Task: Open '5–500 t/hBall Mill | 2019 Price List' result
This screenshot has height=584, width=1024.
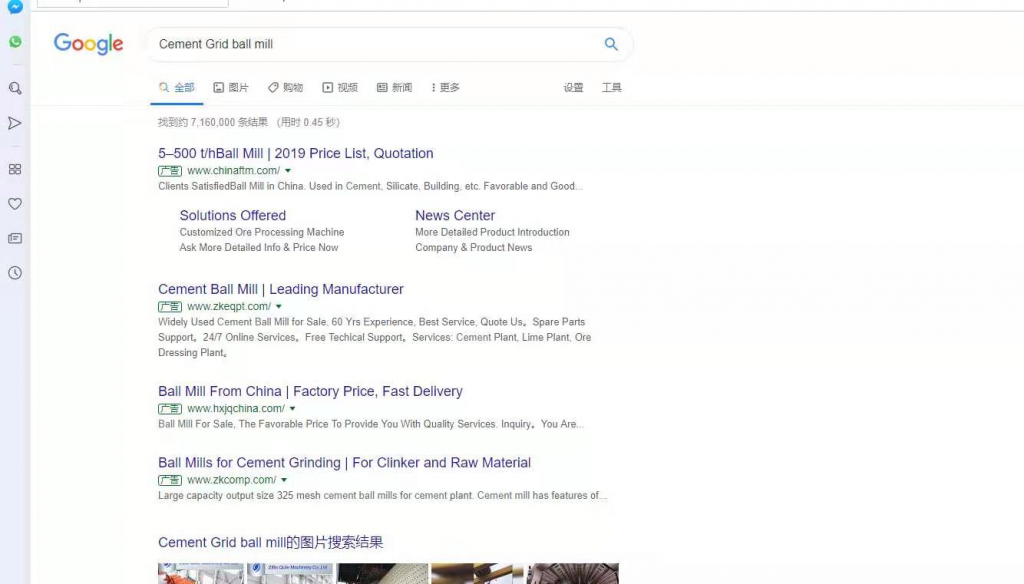Action: tap(295, 153)
